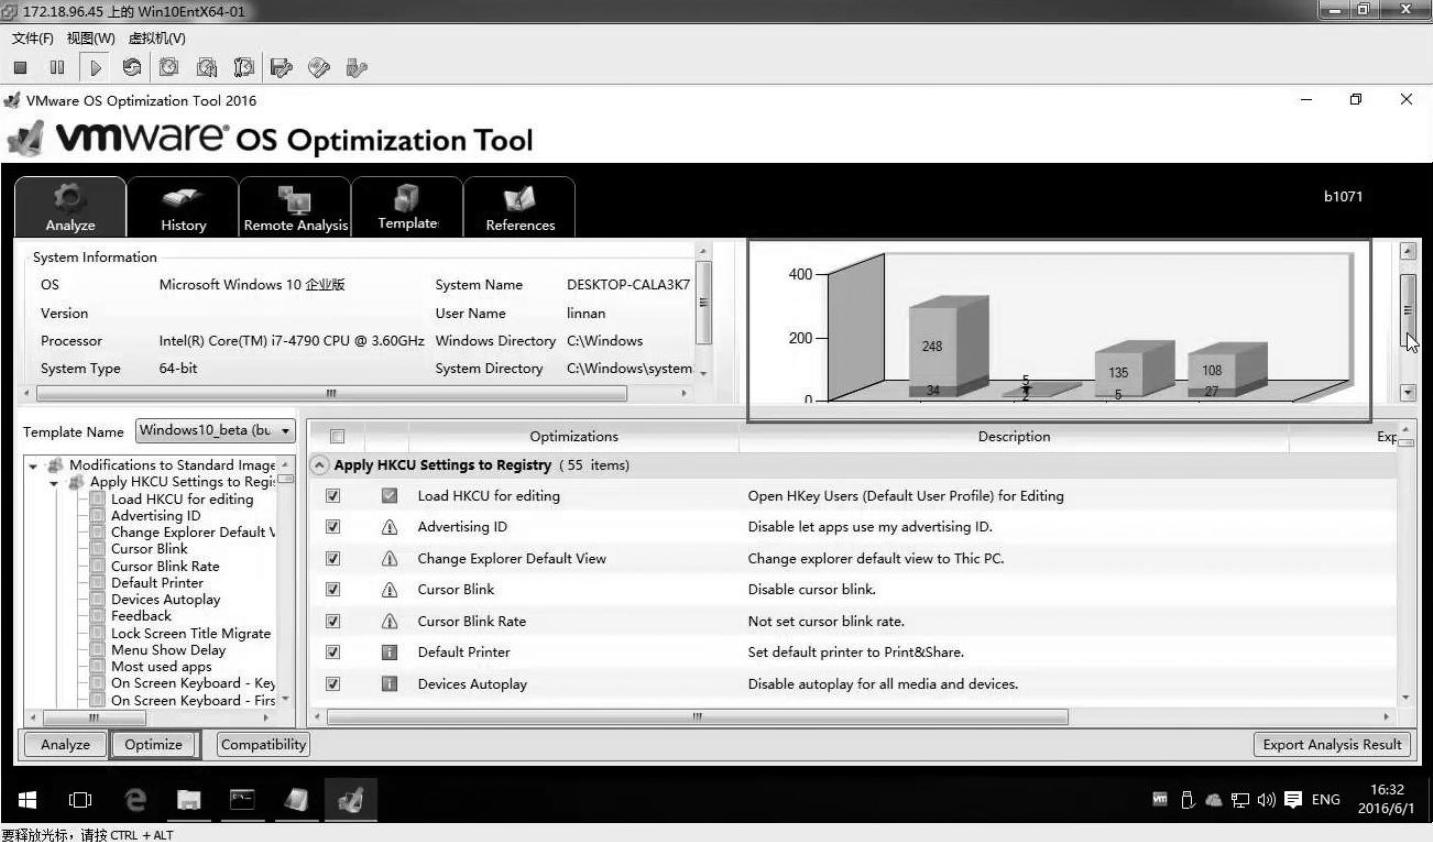The height and width of the screenshot is (842, 1433).
Task: Click the Compatibility button
Action: coord(263,745)
